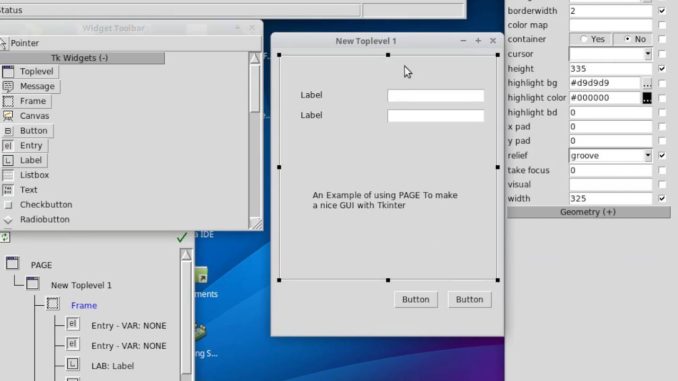Viewport: 678px width, 381px height.
Task: Pick the Text widget icon
Action: click(x=8, y=190)
